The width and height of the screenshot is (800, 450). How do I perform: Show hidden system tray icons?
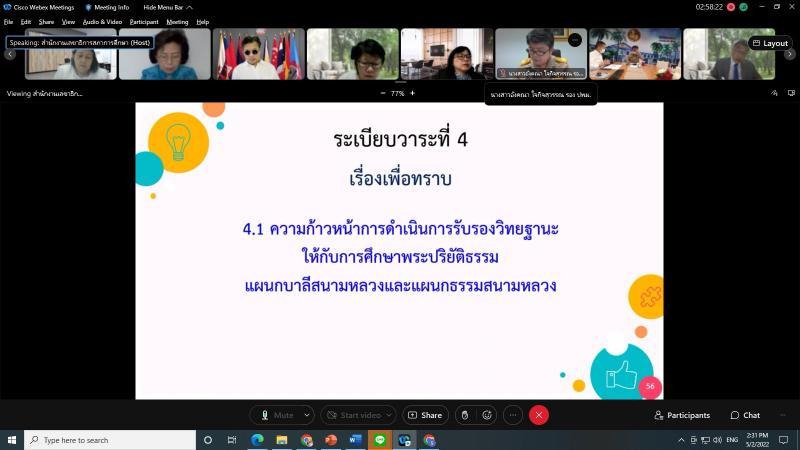681,440
